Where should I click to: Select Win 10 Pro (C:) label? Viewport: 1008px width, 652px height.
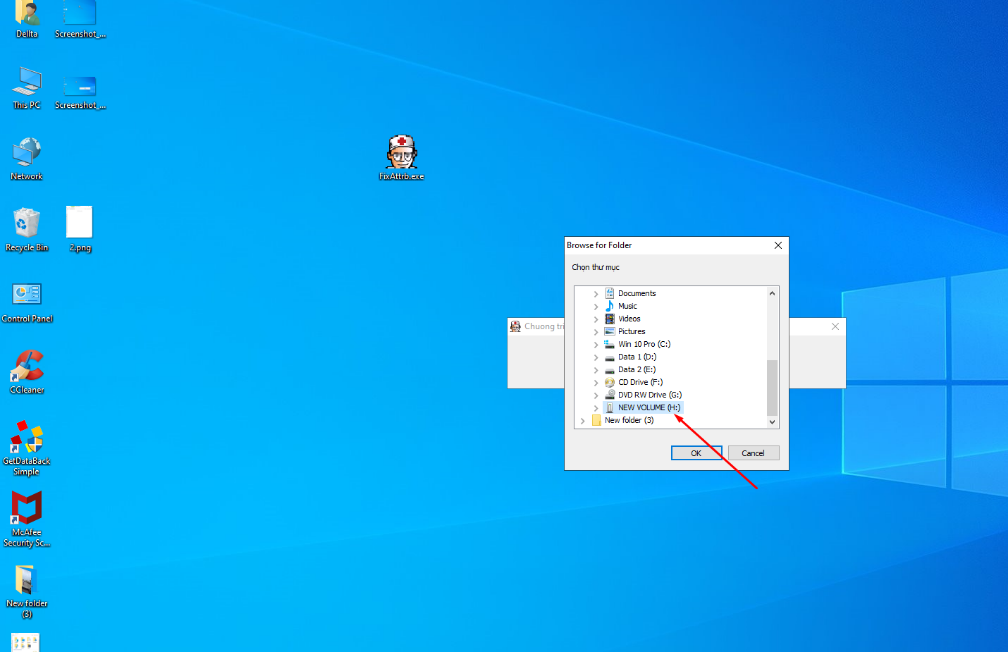tap(644, 344)
